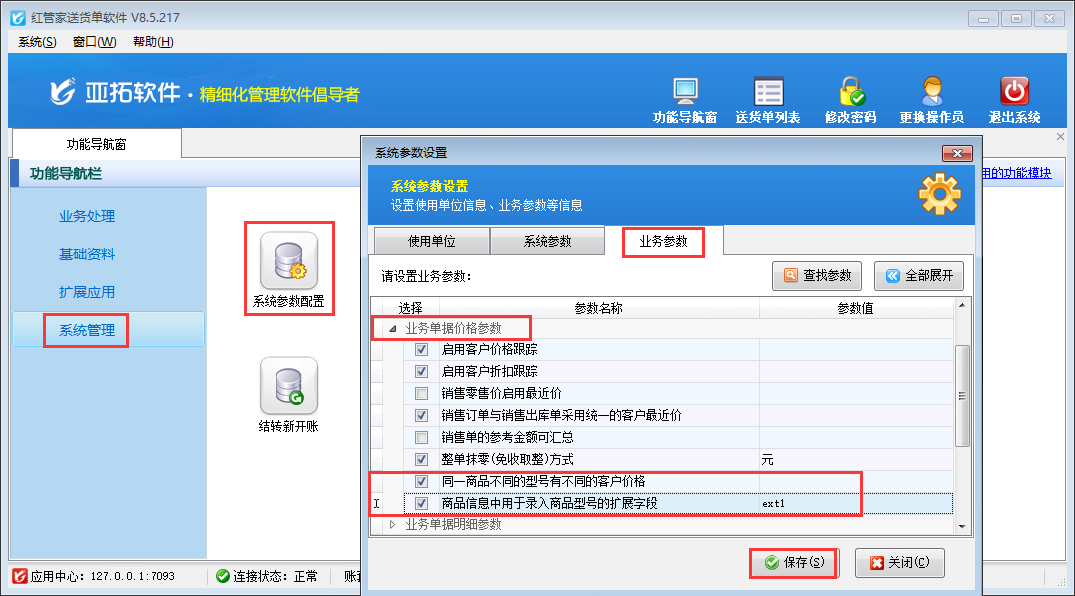Image resolution: width=1075 pixels, height=596 pixels.
Task: Click the 查找参数 search button
Action: tap(818, 276)
